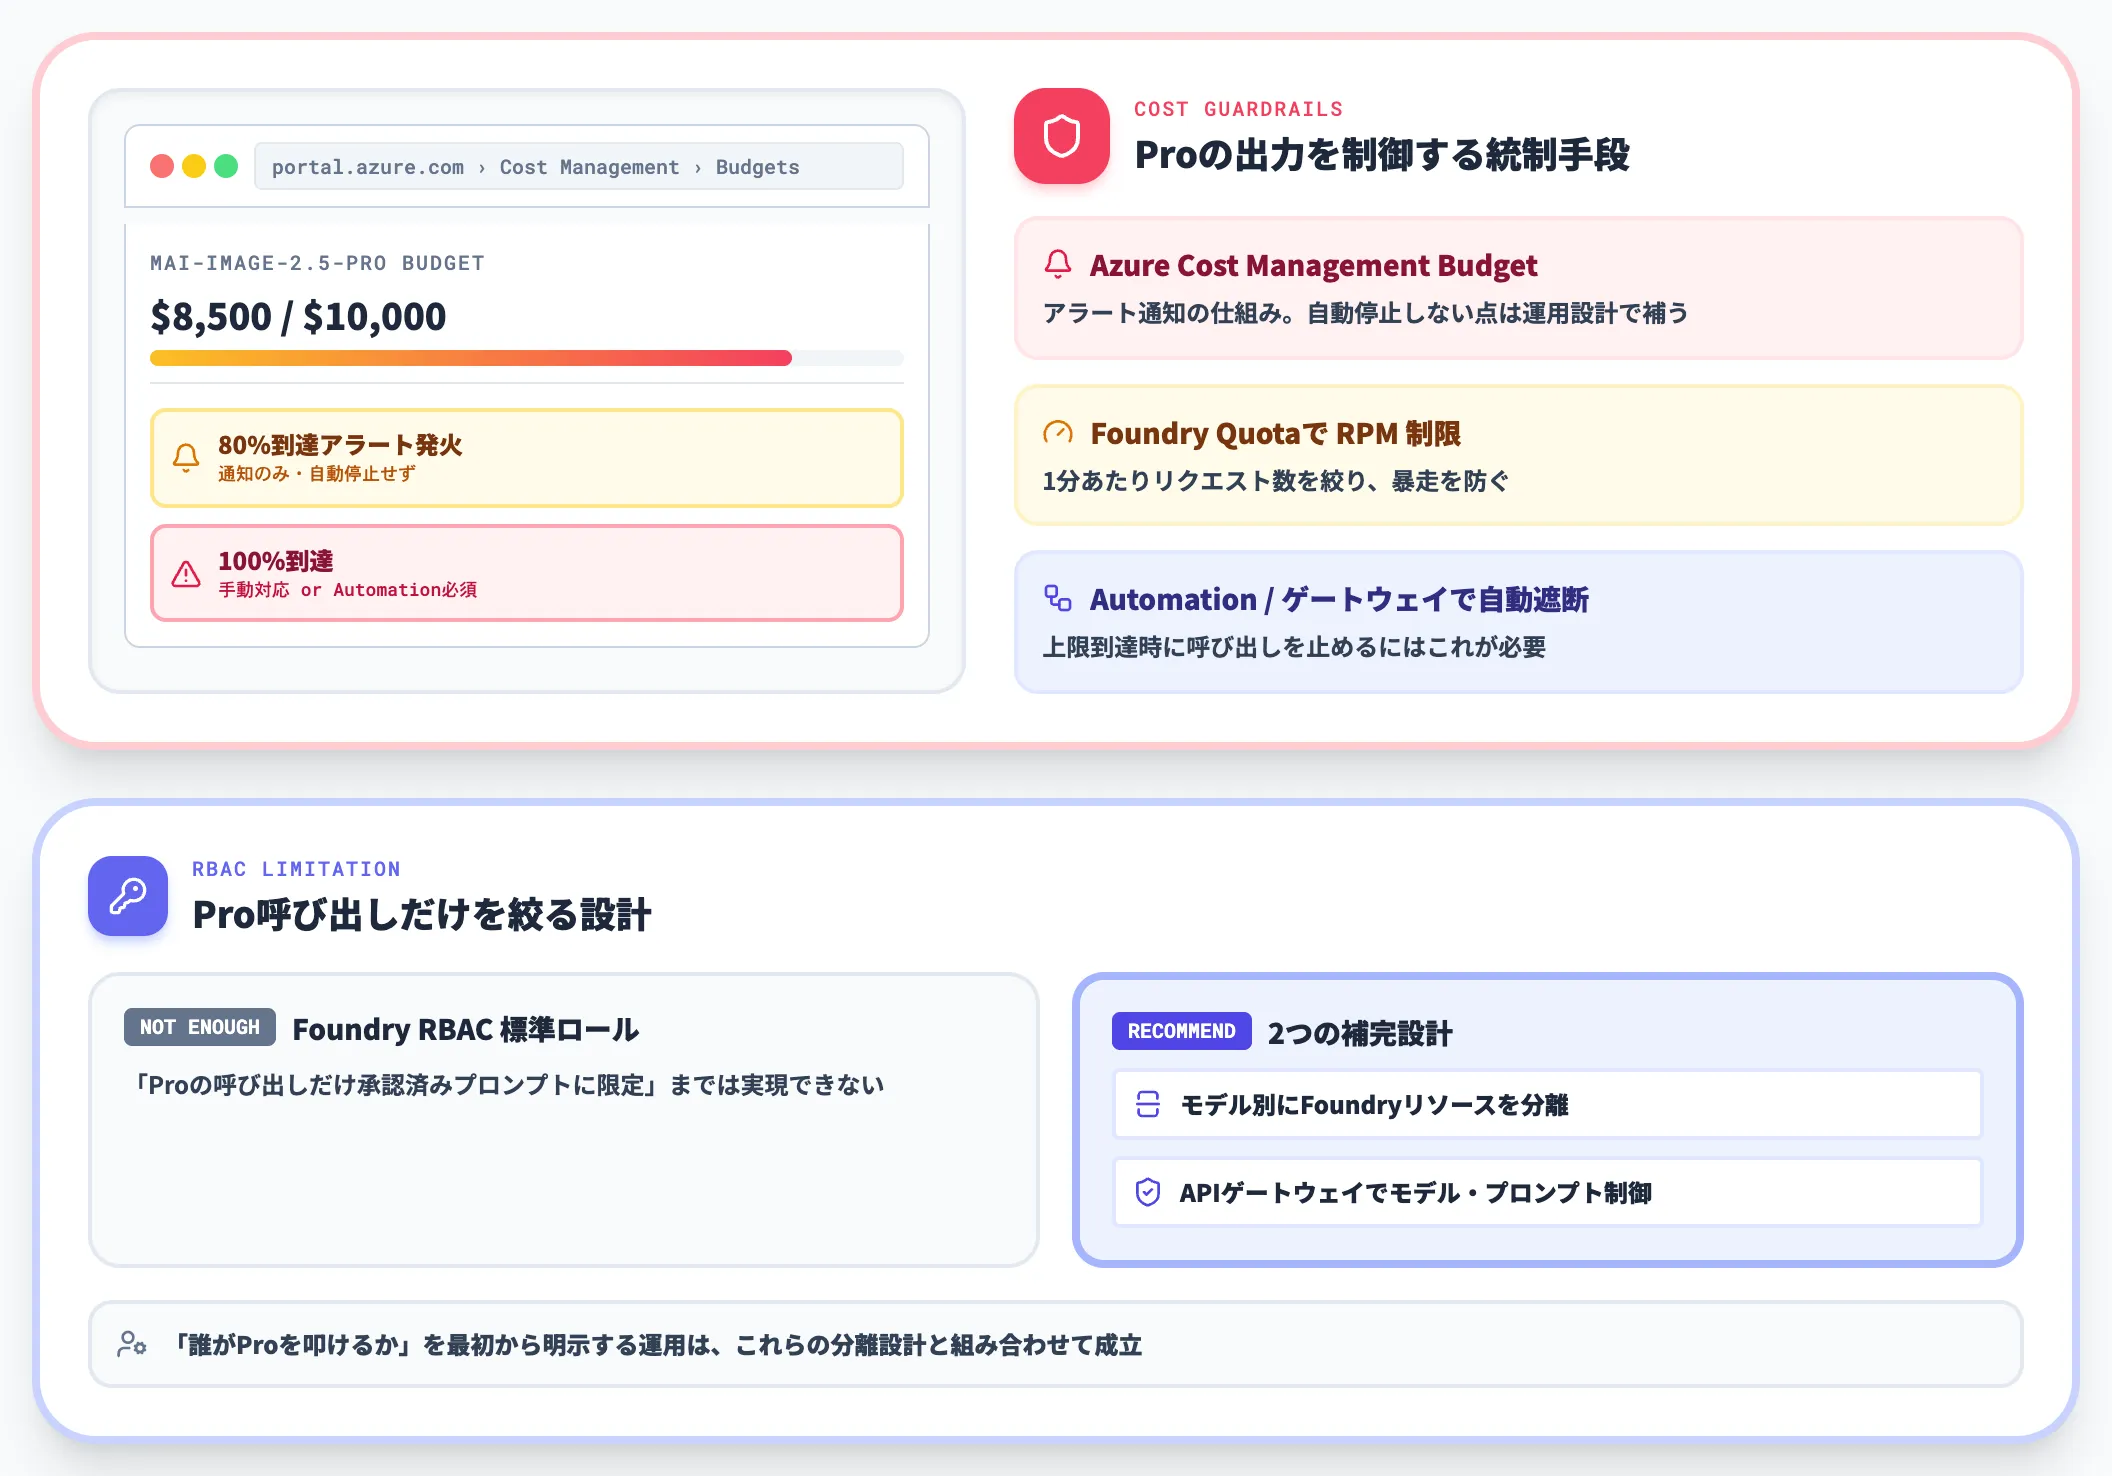2112x1476 pixels.
Task: Click the purple key RBAC icon
Action: pos(128,895)
